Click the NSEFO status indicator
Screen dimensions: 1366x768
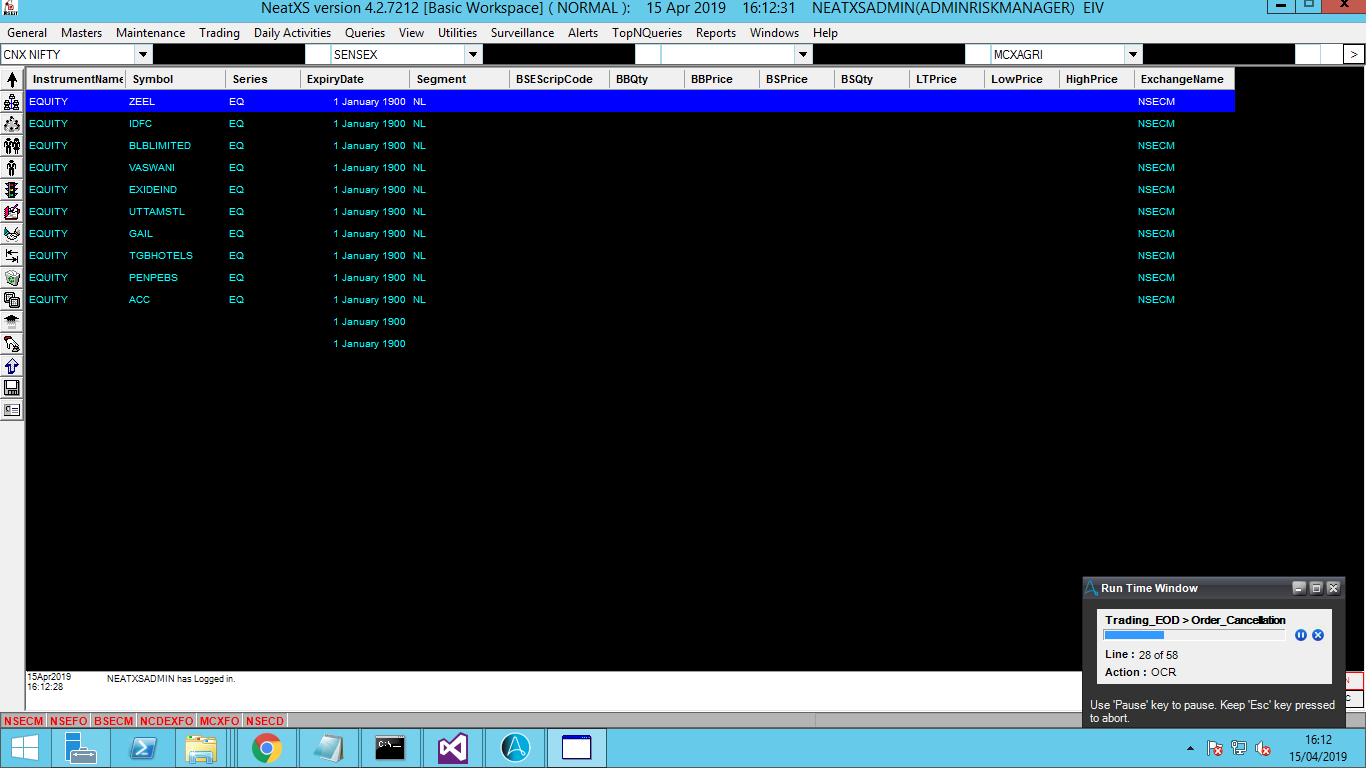69,721
